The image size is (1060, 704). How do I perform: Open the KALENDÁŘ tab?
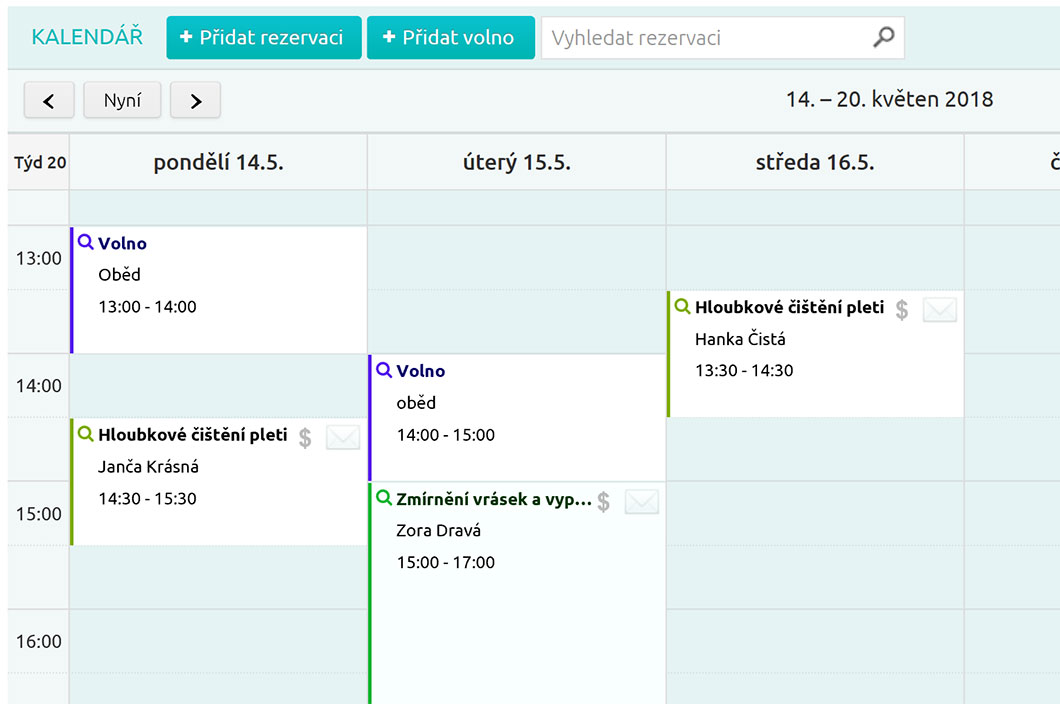[x=87, y=37]
